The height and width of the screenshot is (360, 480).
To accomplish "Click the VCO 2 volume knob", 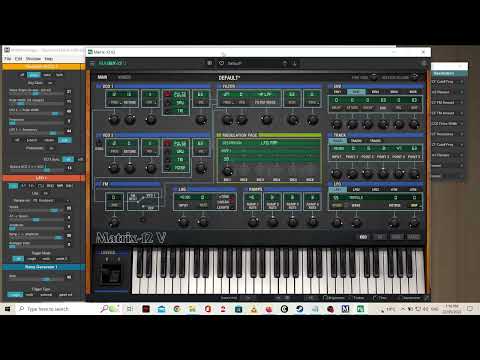I will [201, 168].
